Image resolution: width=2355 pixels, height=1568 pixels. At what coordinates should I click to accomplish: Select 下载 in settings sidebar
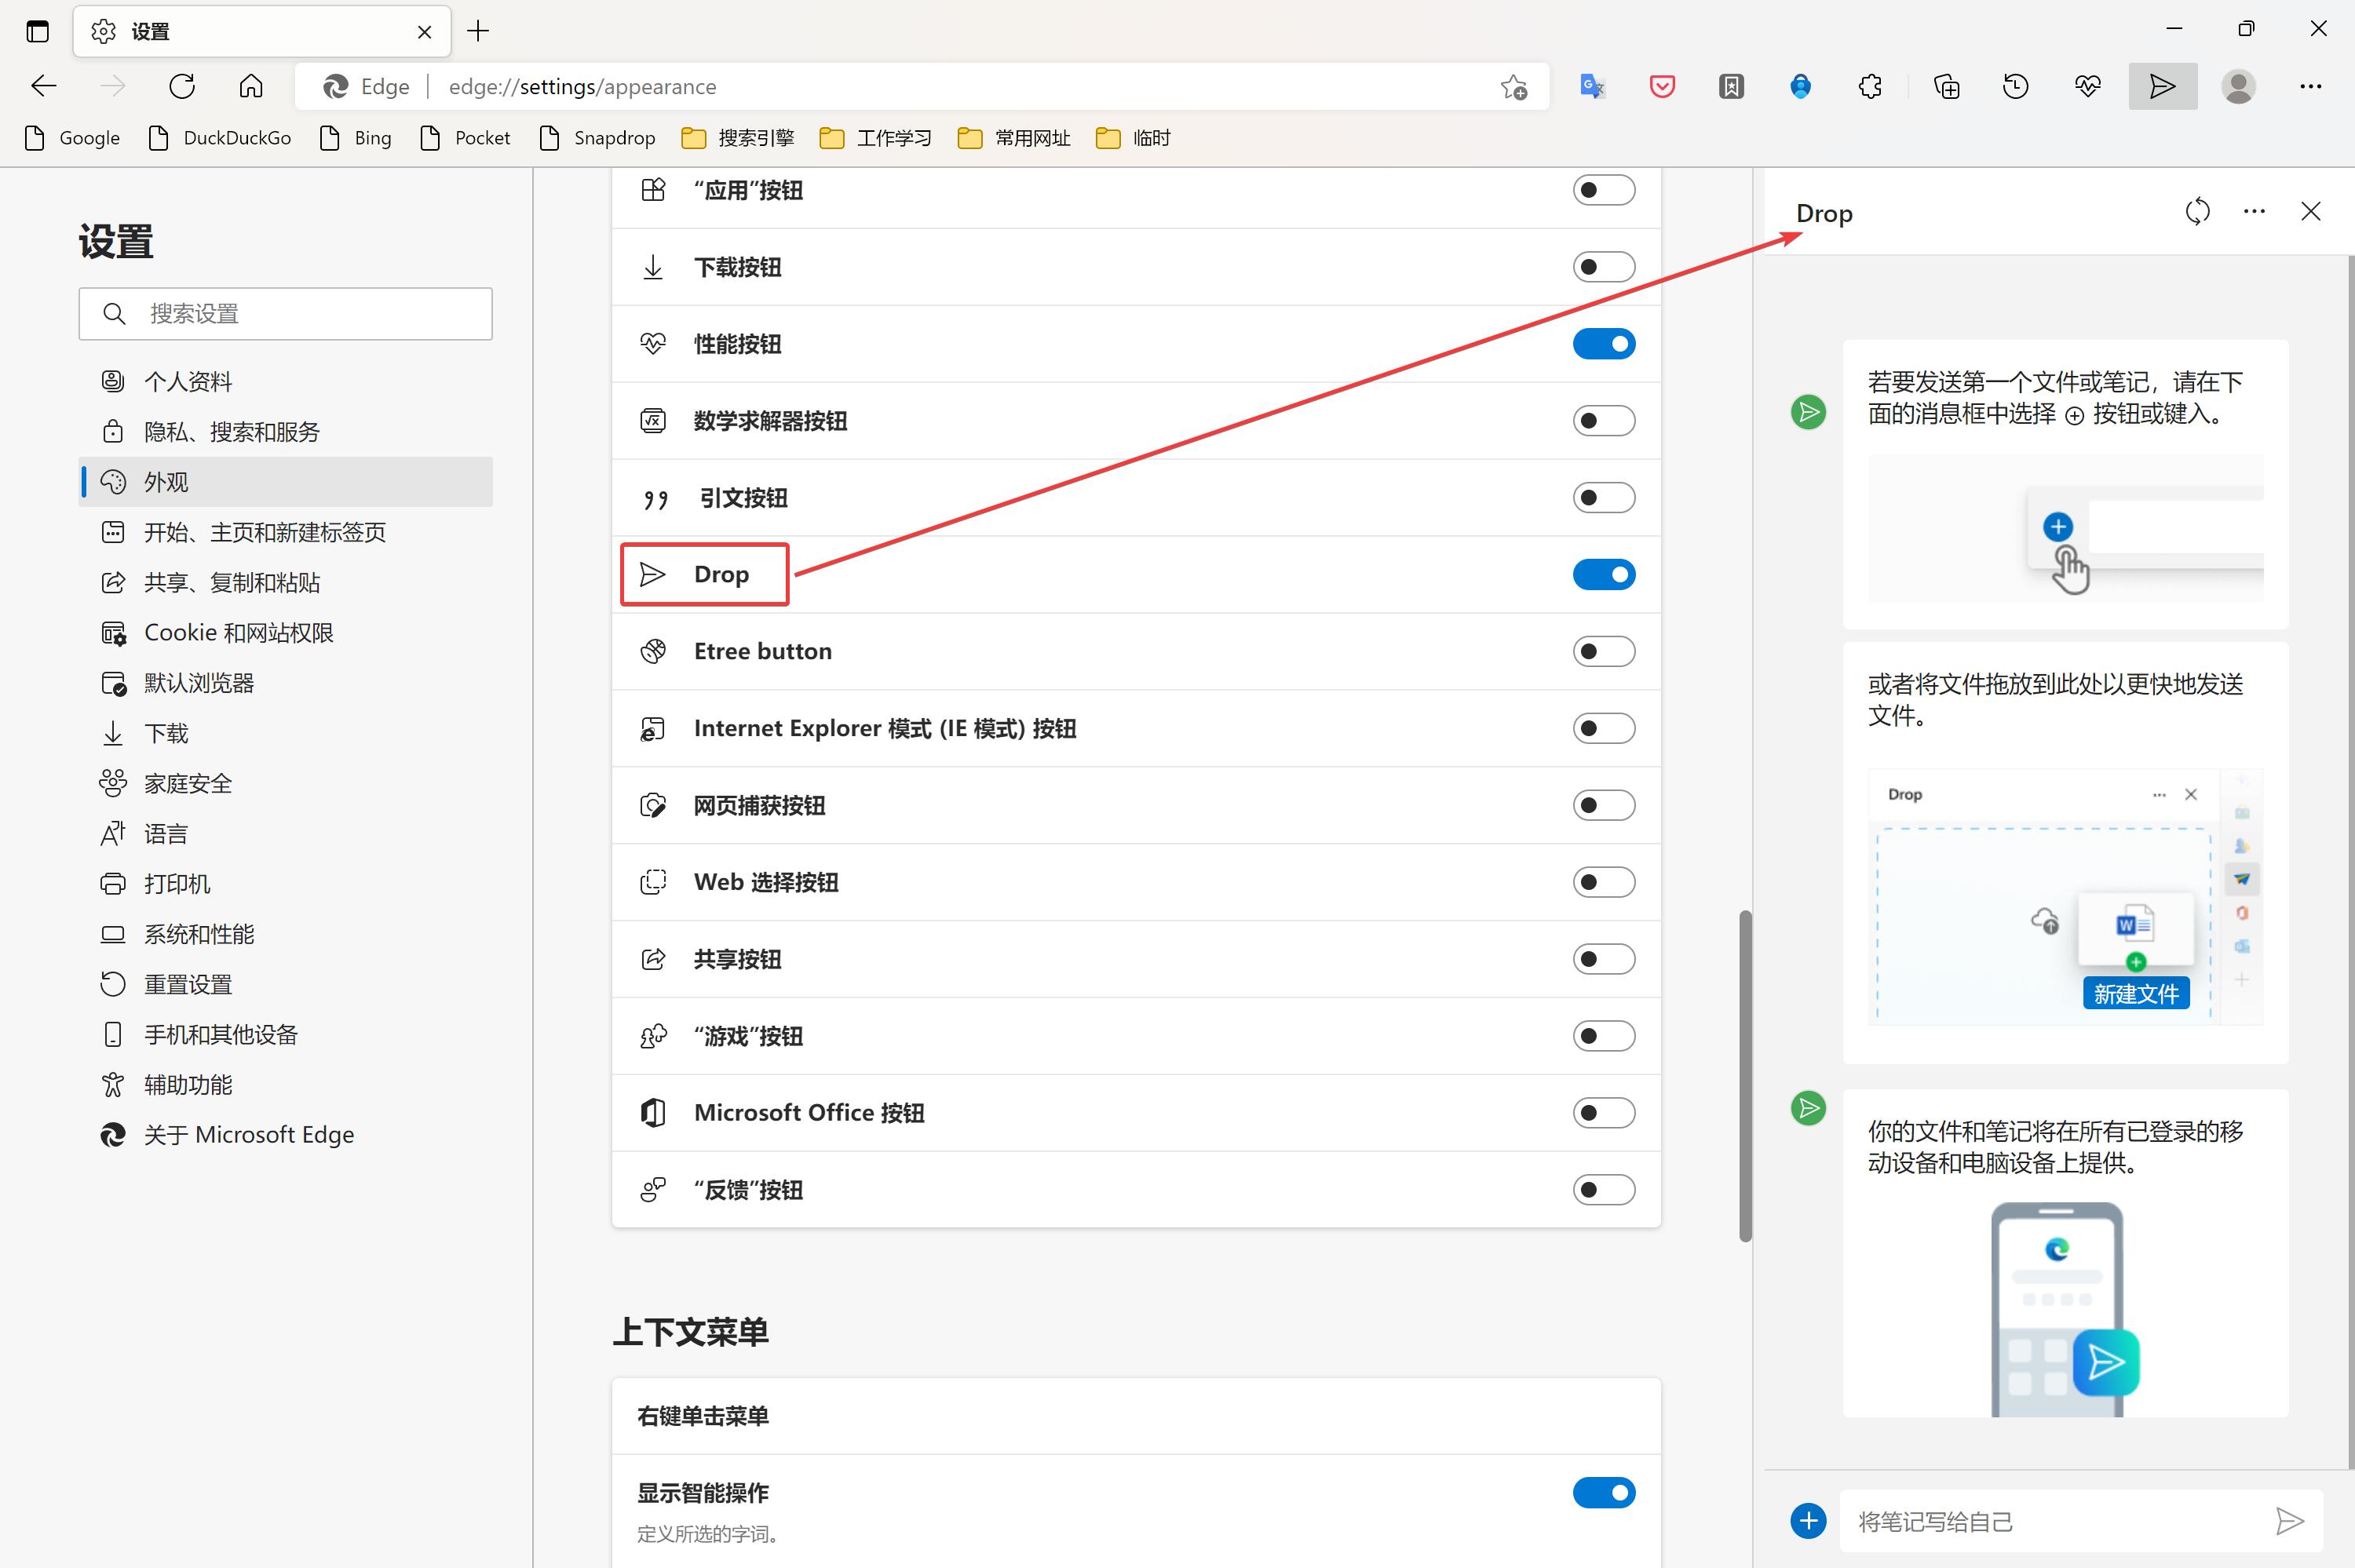pos(166,733)
